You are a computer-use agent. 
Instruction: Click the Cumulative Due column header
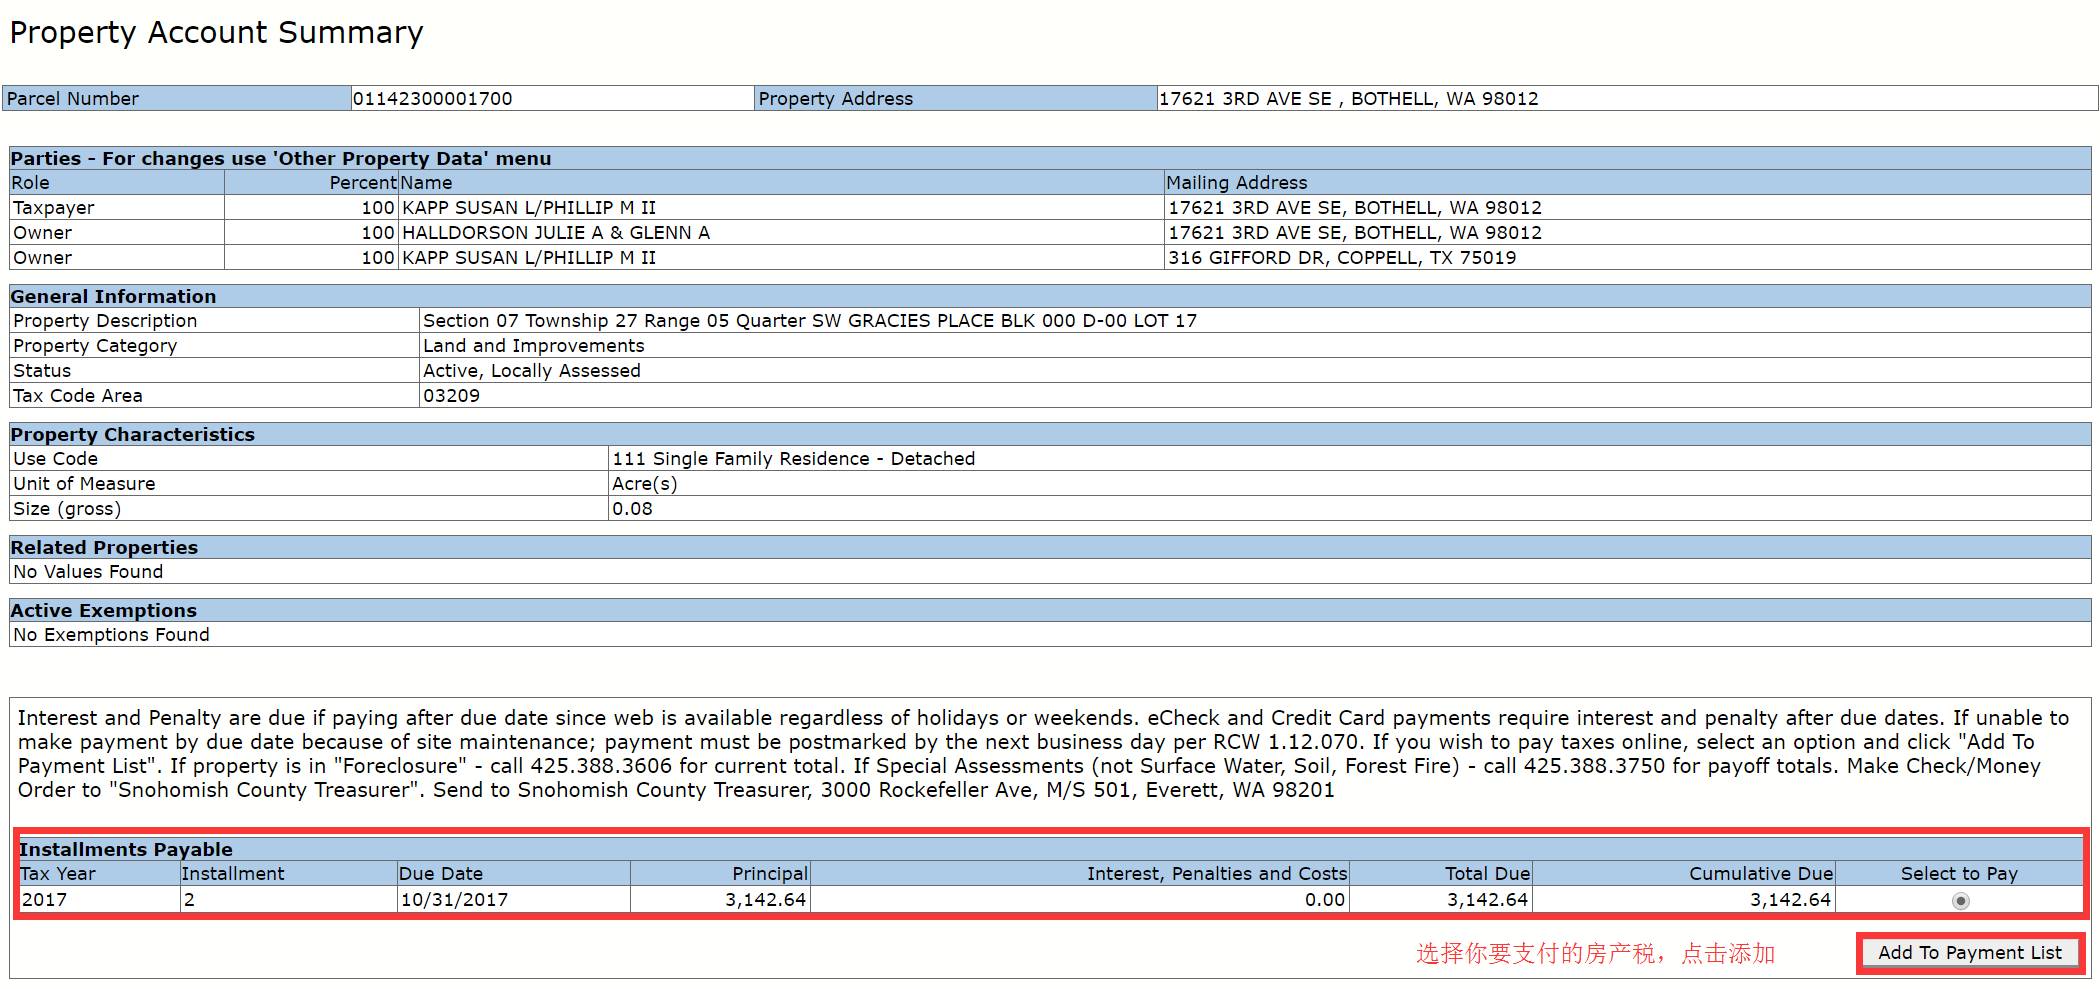click(1761, 873)
